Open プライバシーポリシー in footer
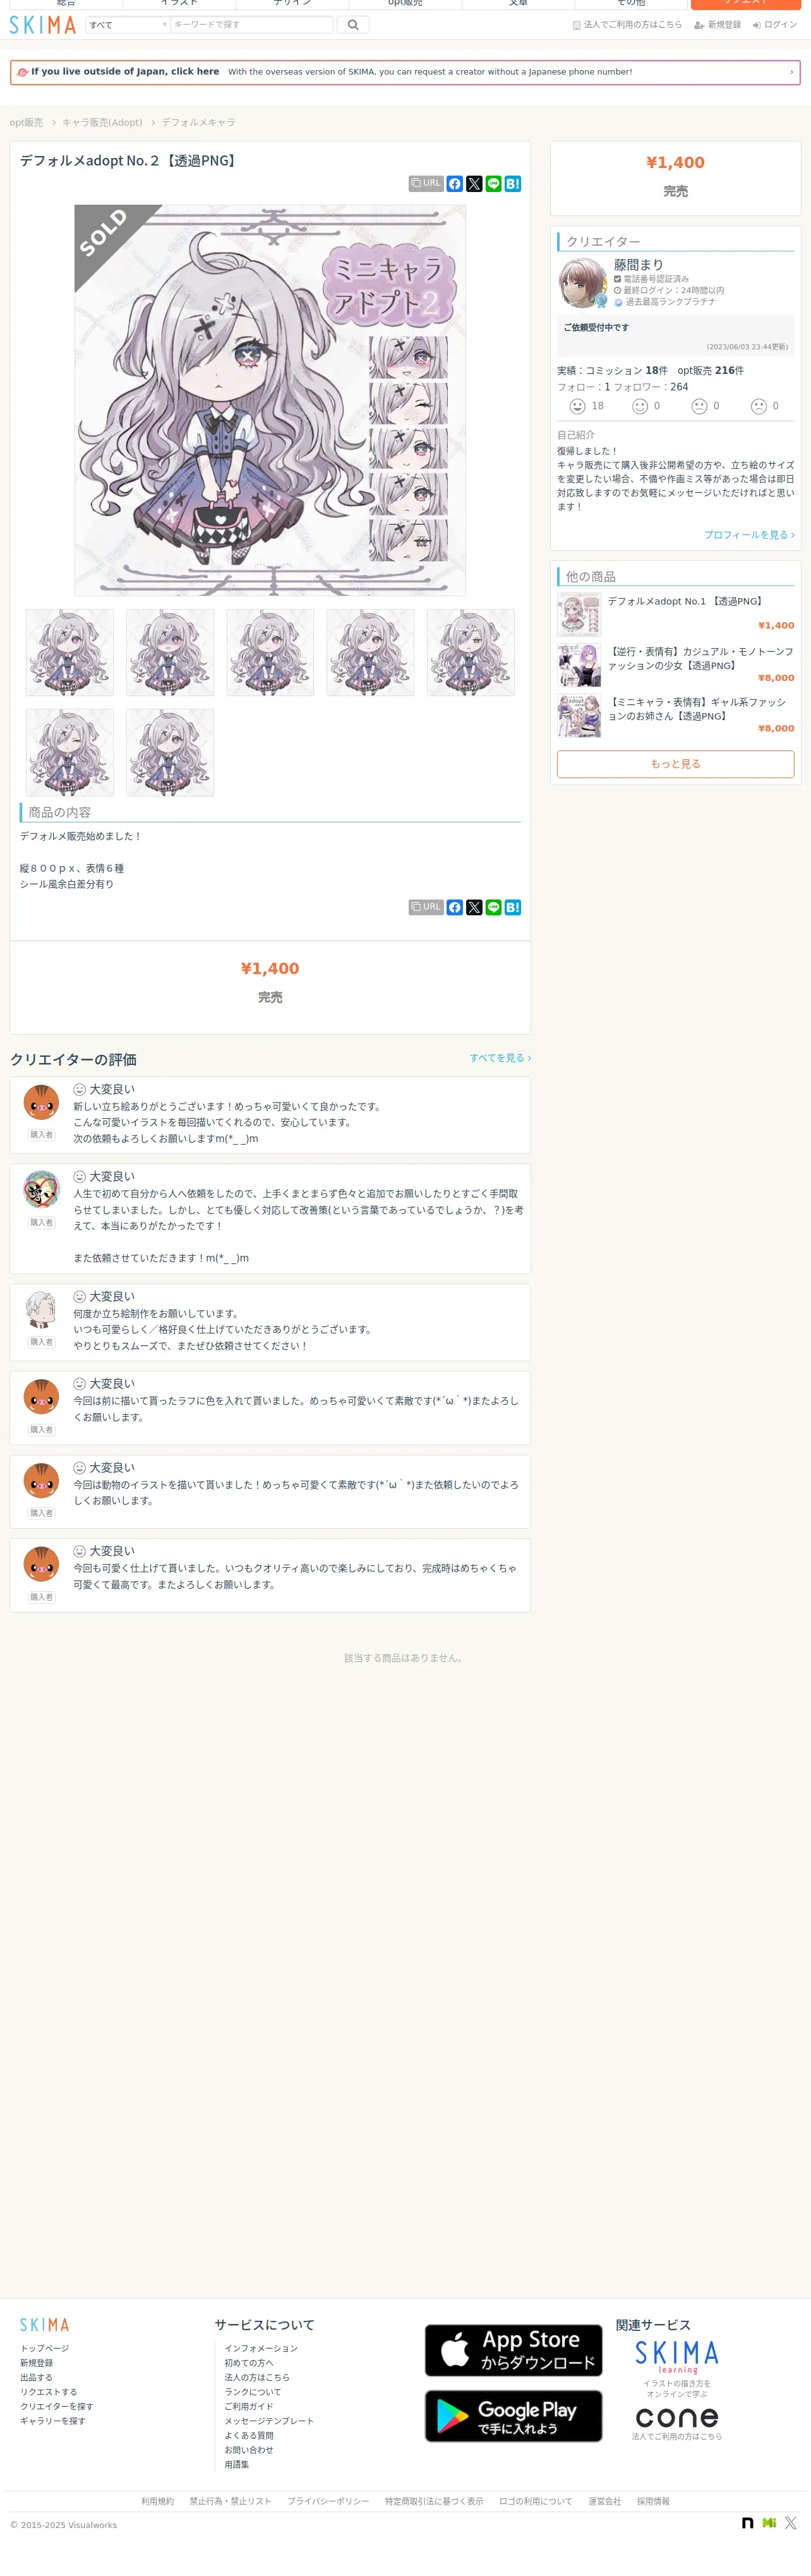 [x=328, y=2501]
